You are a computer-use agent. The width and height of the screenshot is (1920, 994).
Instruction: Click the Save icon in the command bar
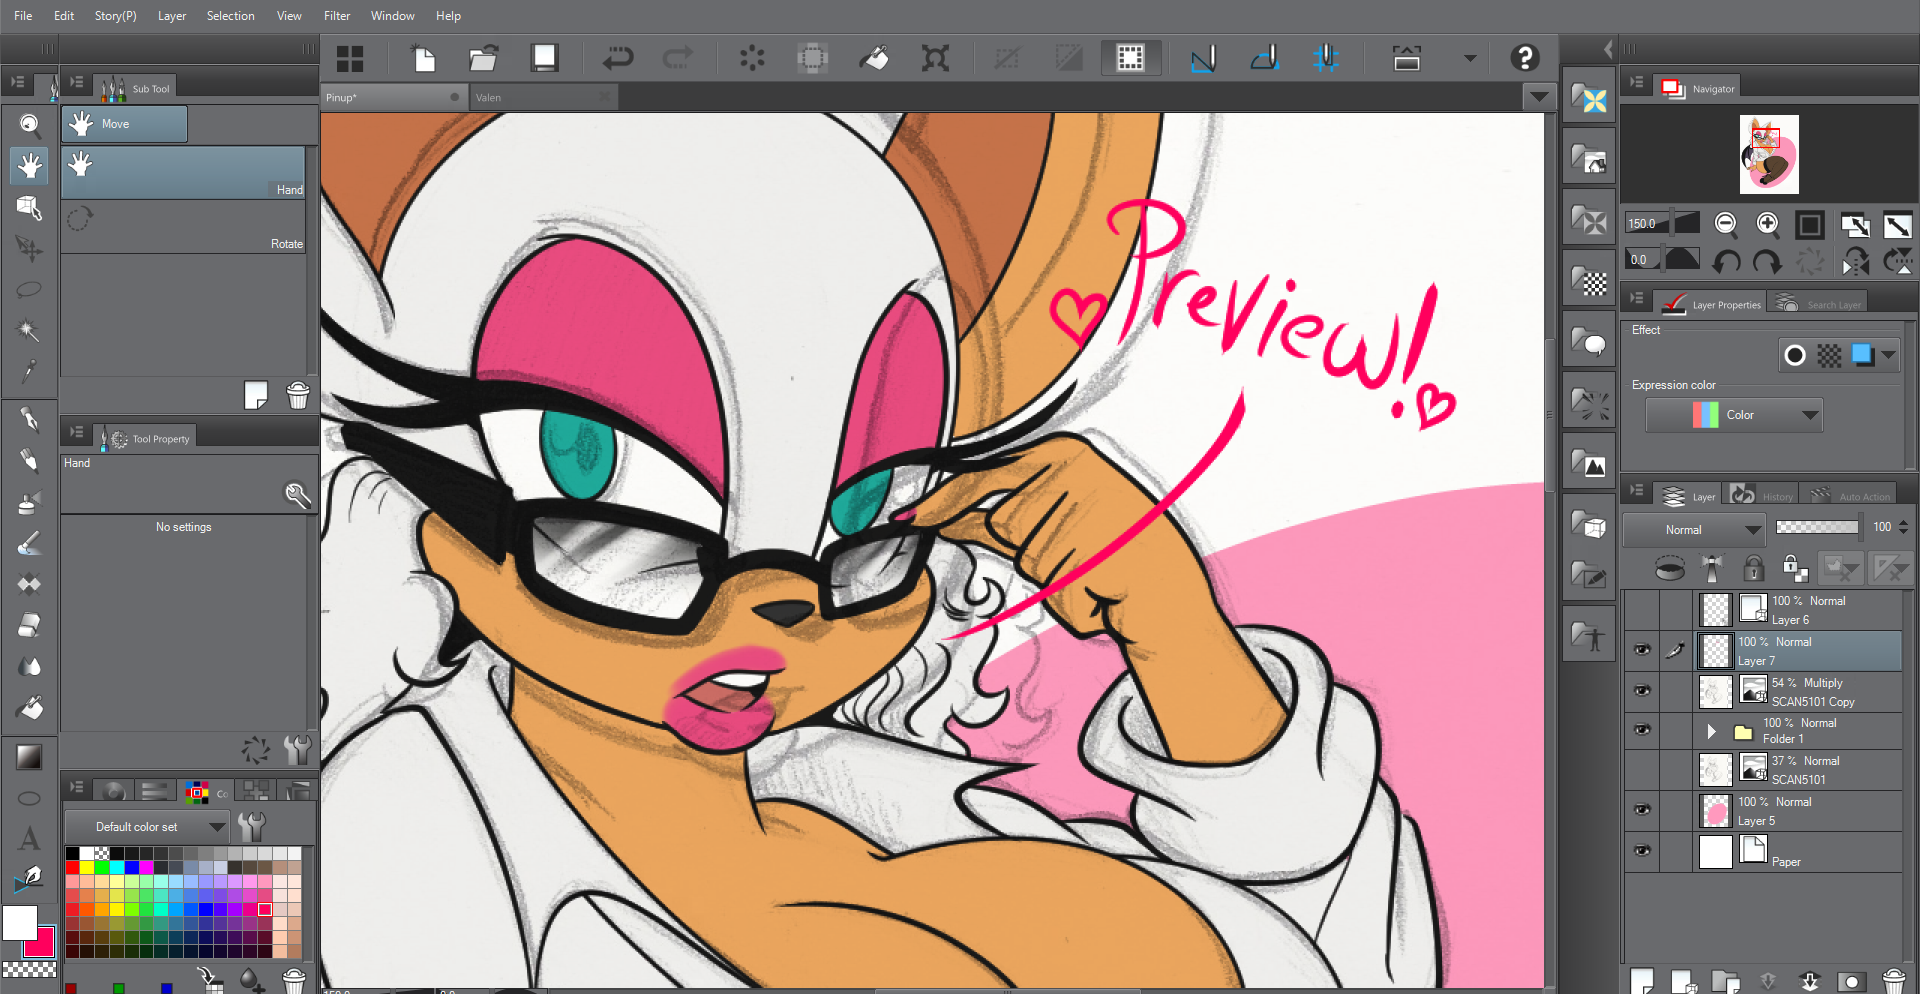pyautogui.click(x=544, y=58)
